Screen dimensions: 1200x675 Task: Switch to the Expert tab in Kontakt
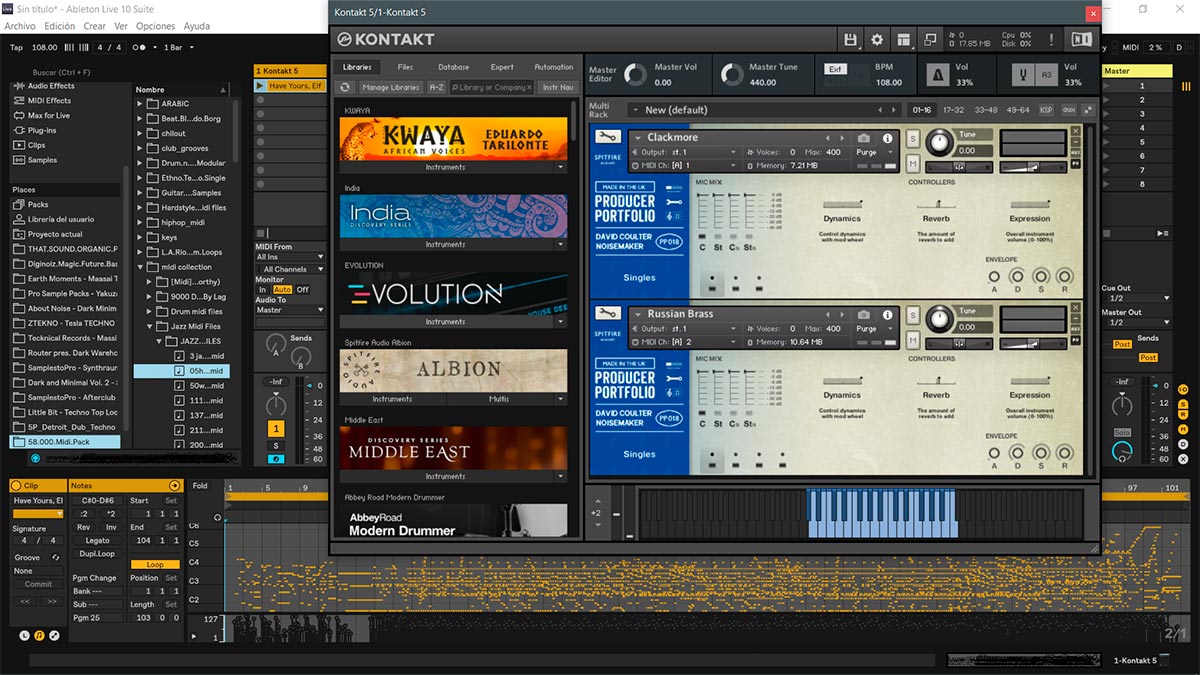(x=502, y=67)
